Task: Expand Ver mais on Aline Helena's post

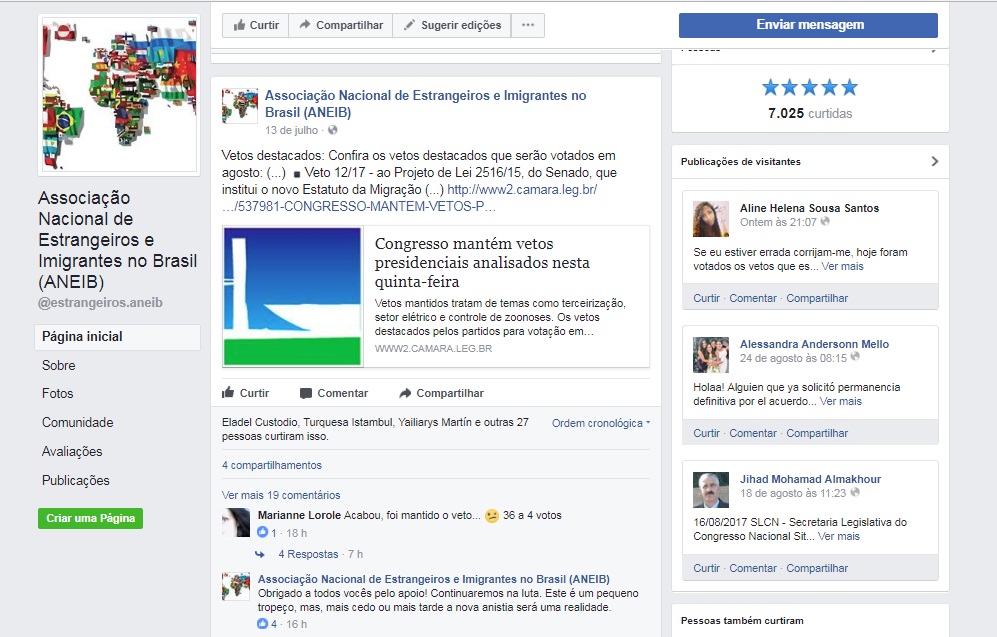Action: [x=842, y=266]
